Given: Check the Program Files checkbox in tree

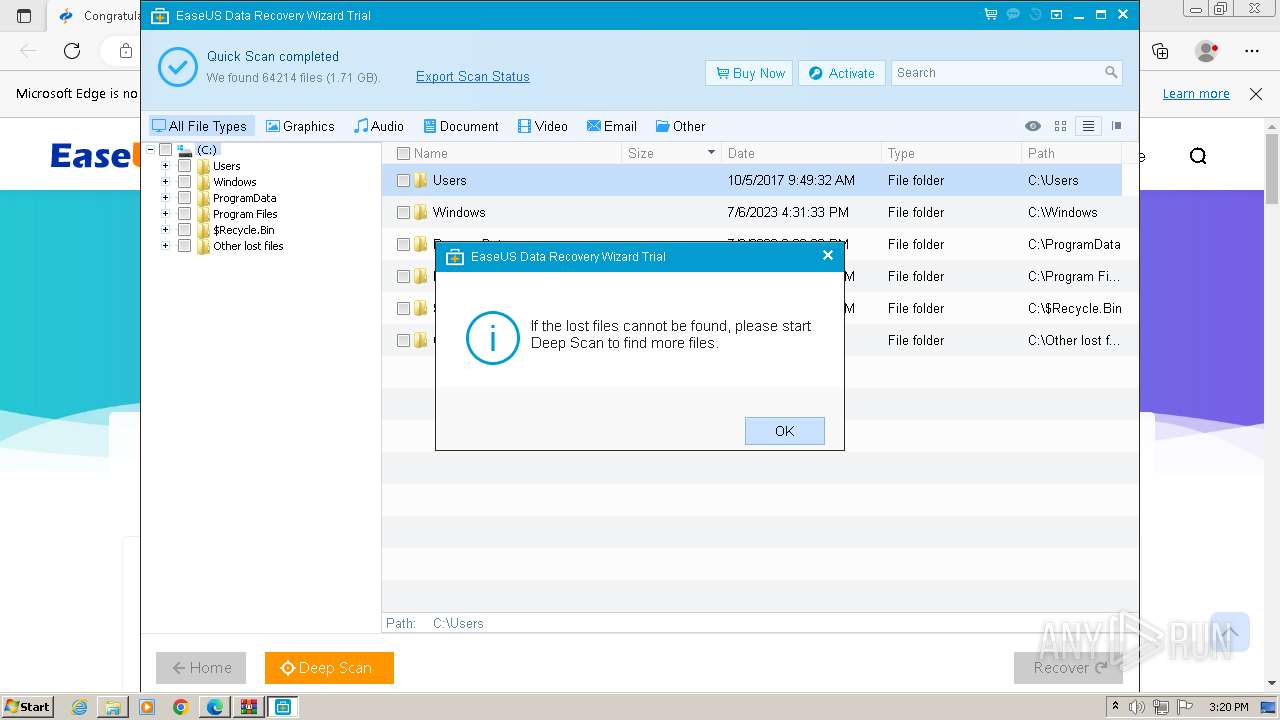Looking at the screenshot, I should pyautogui.click(x=184, y=214).
